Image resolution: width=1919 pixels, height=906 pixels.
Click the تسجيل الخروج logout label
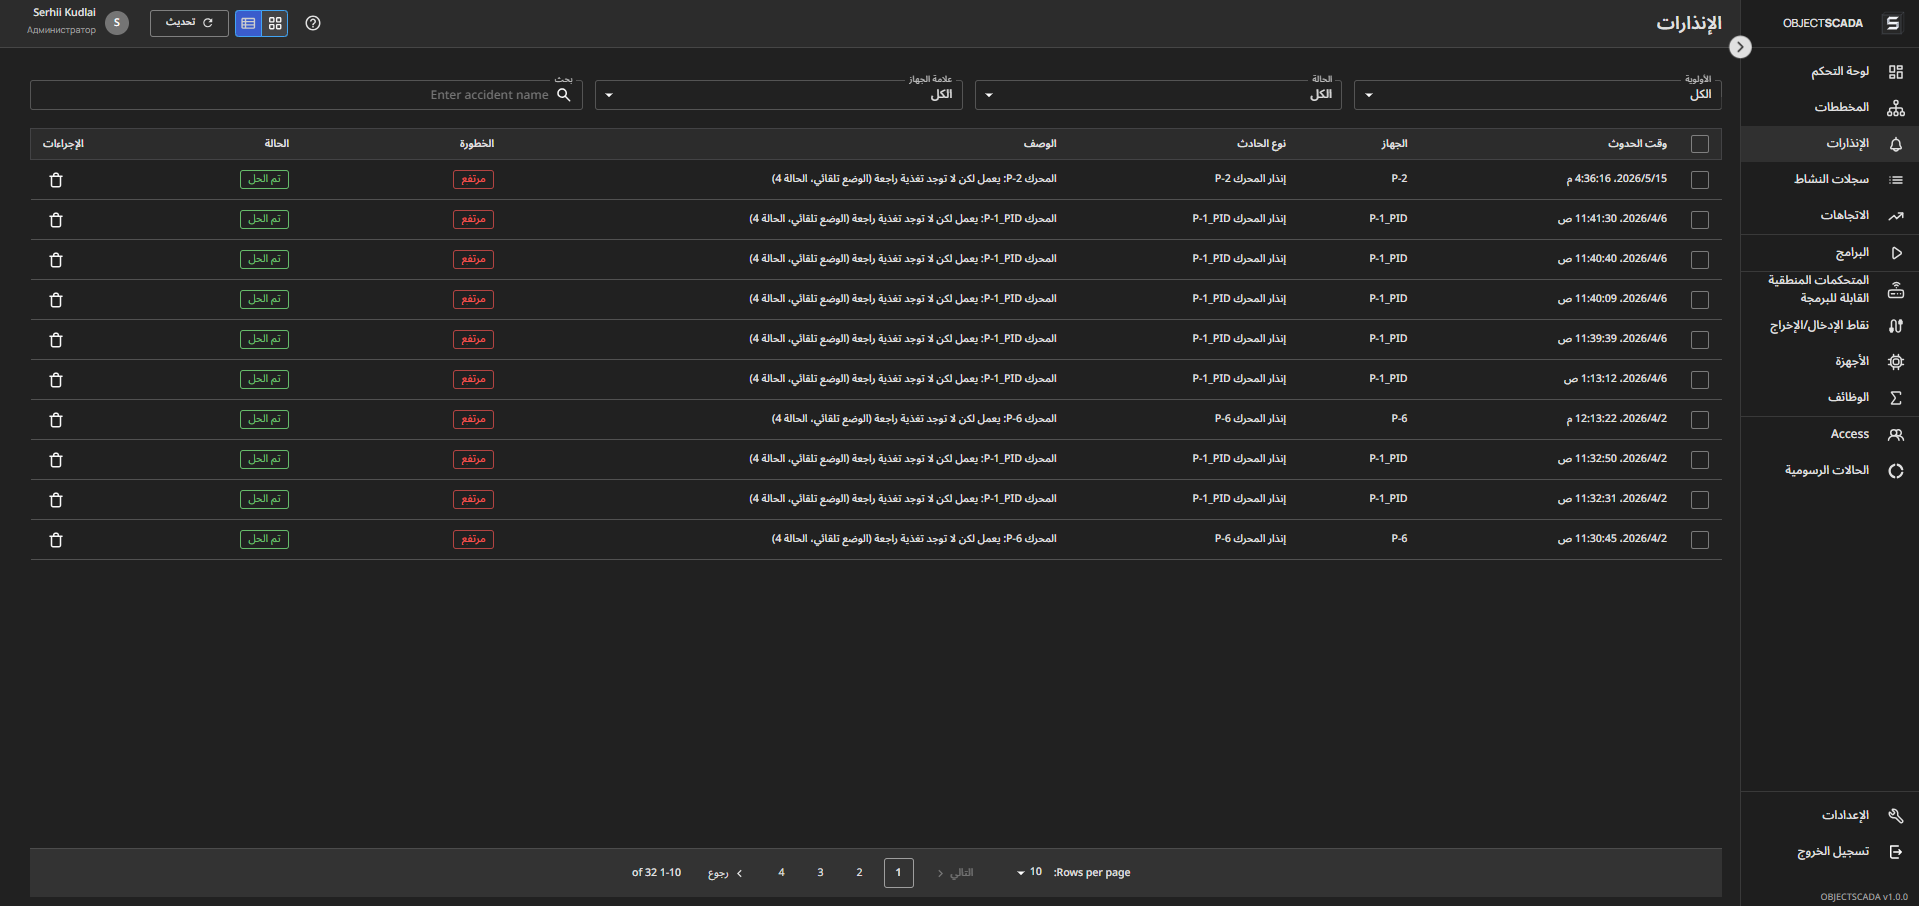(1832, 852)
